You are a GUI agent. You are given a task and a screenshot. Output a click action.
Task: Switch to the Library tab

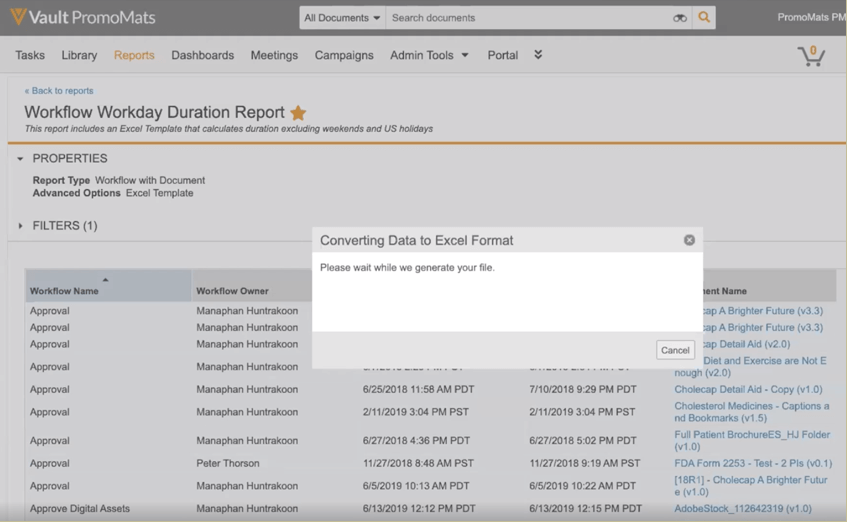pyautogui.click(x=79, y=55)
